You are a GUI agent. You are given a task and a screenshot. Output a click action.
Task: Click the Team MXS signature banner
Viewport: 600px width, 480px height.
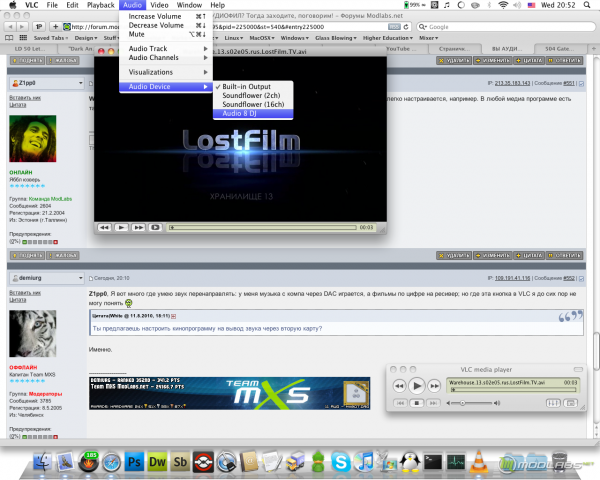click(x=230, y=393)
